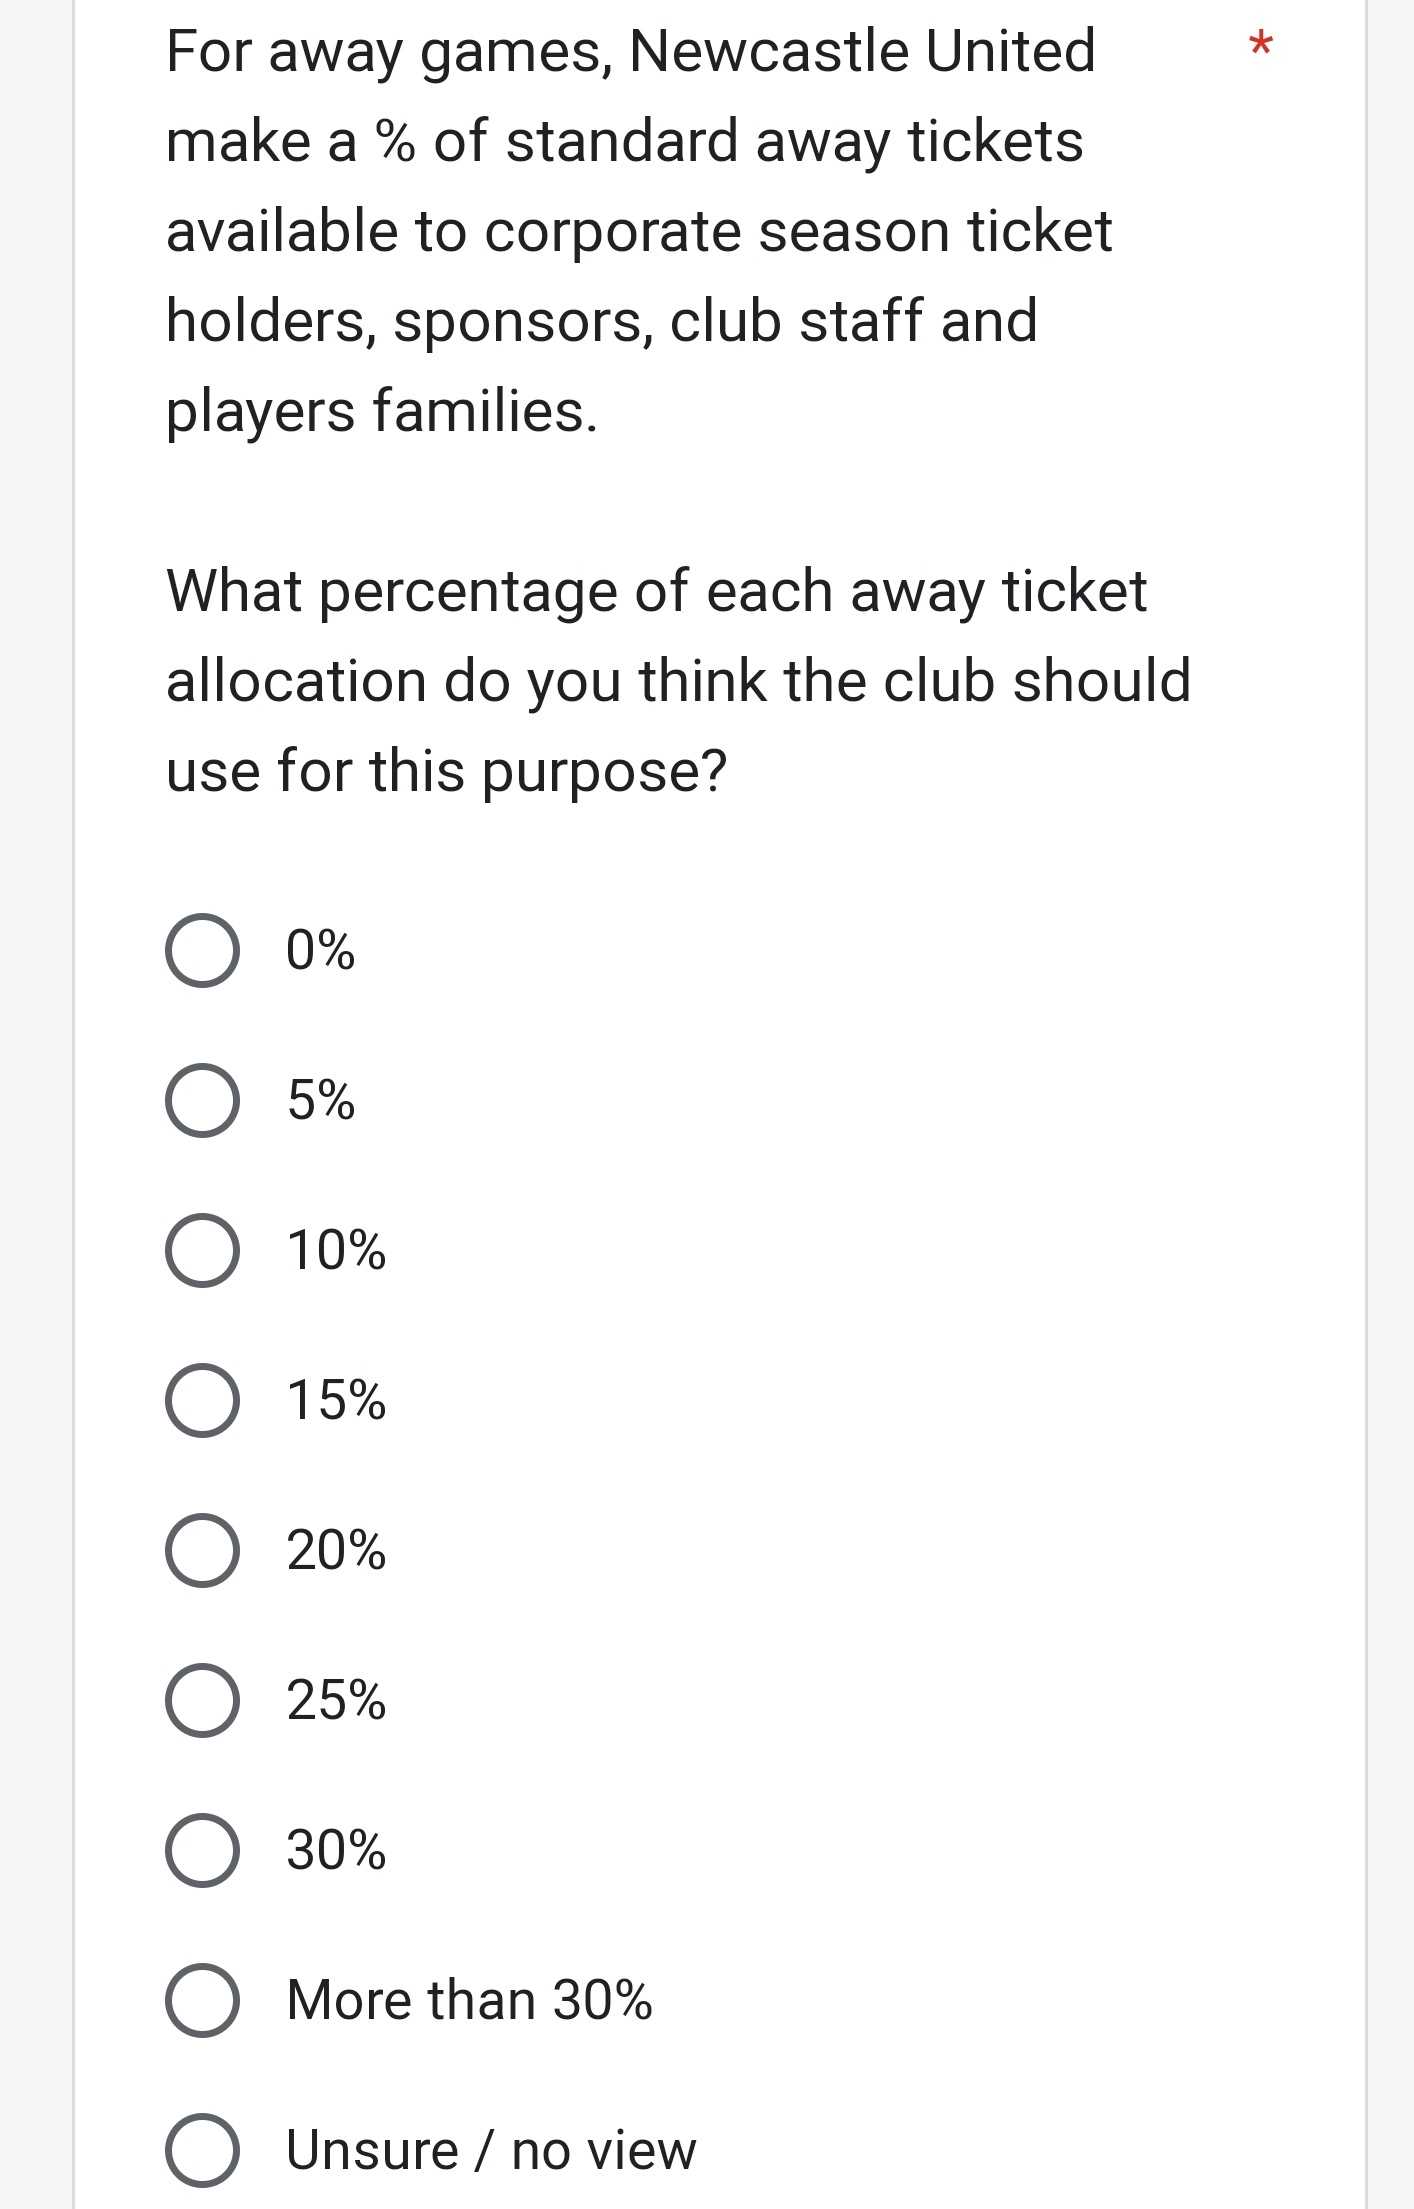Choose the 10% radio button circle
The height and width of the screenshot is (2209, 1414).
click(202, 1250)
